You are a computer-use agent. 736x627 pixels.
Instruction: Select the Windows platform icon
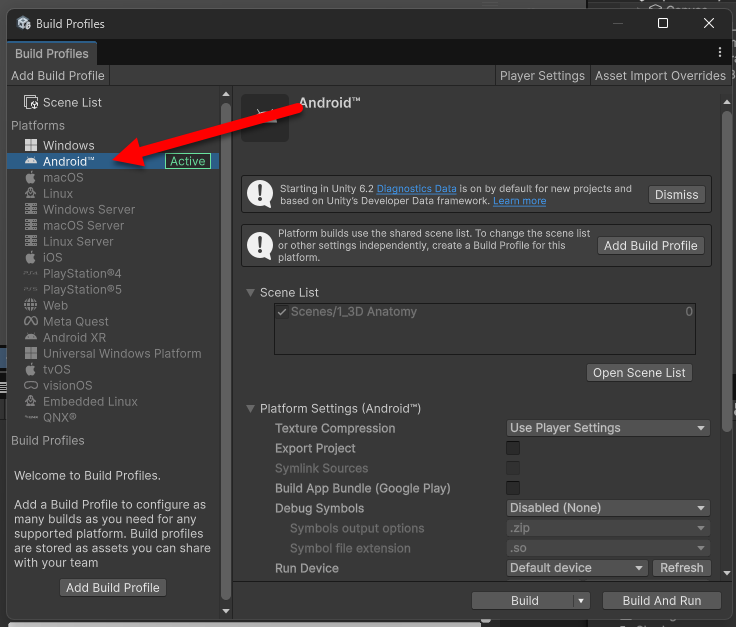(31, 145)
